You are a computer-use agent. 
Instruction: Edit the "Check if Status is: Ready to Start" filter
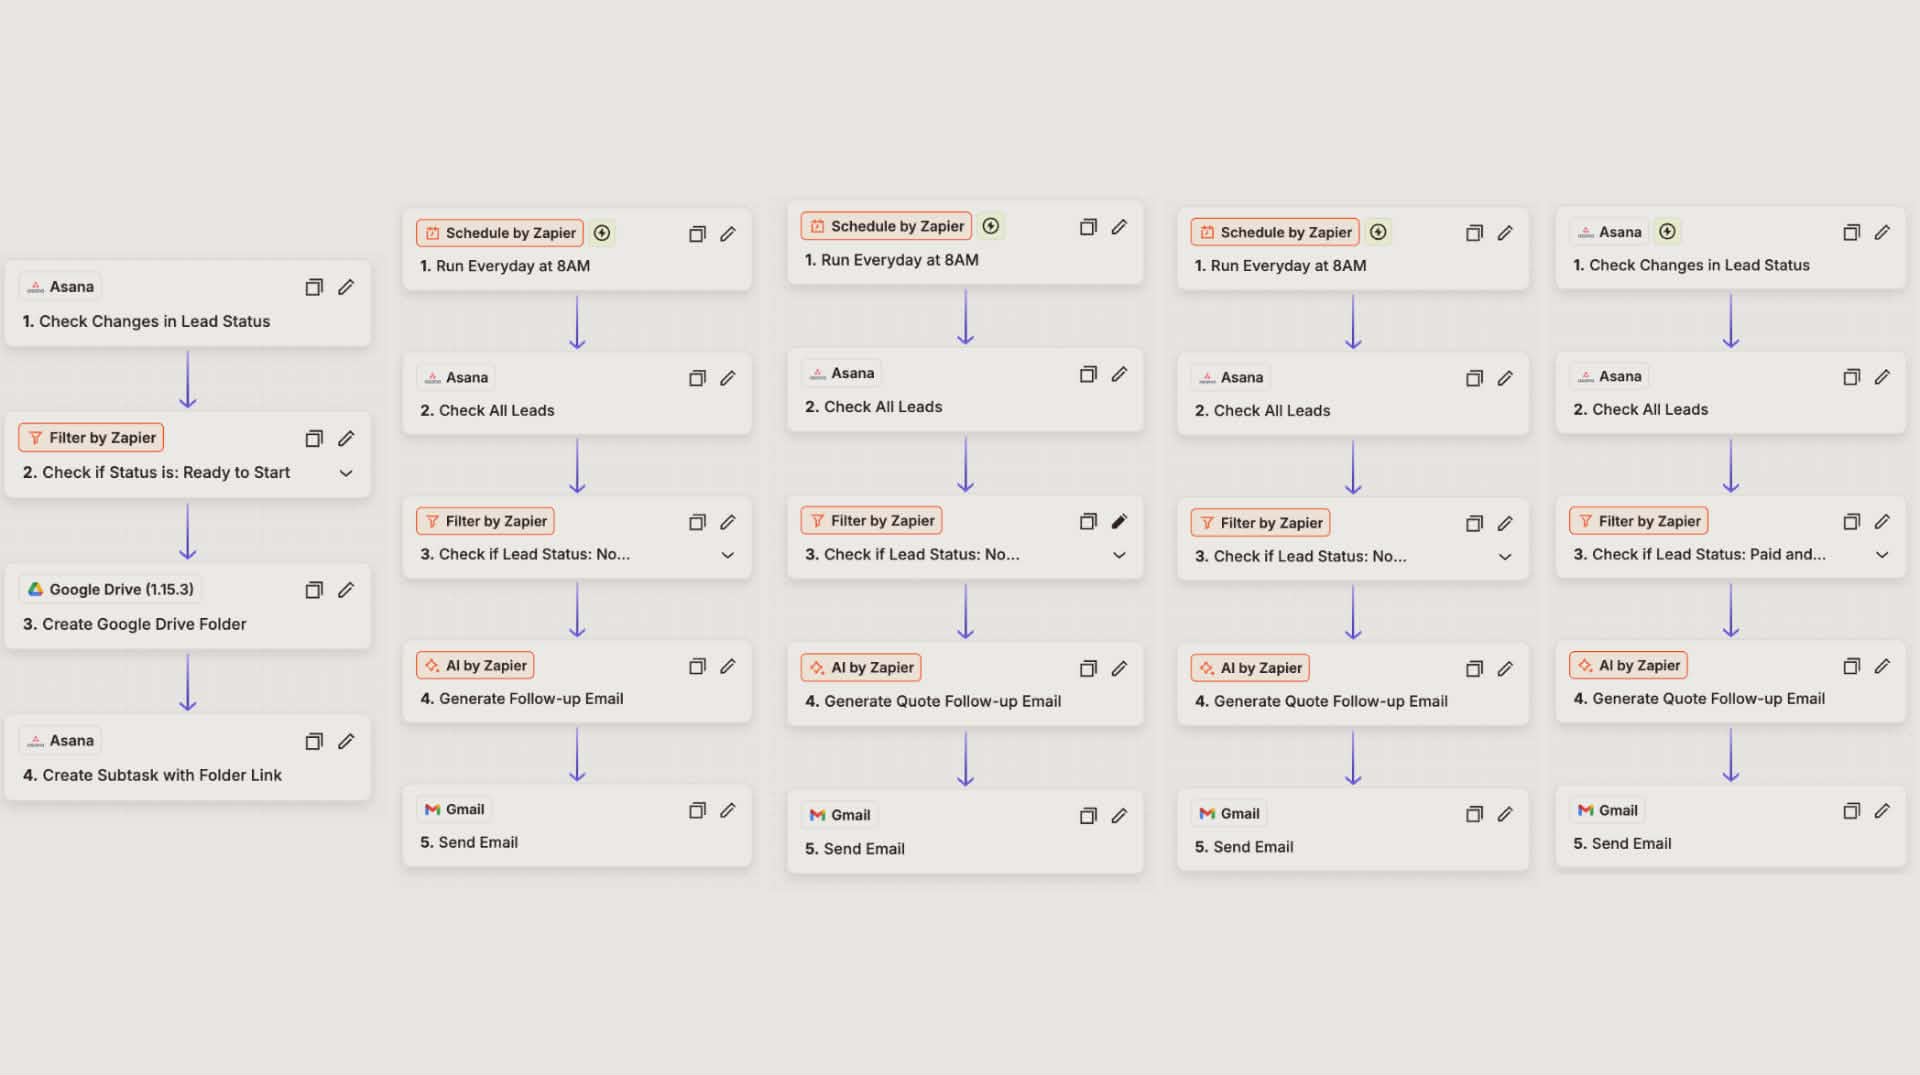[347, 438]
